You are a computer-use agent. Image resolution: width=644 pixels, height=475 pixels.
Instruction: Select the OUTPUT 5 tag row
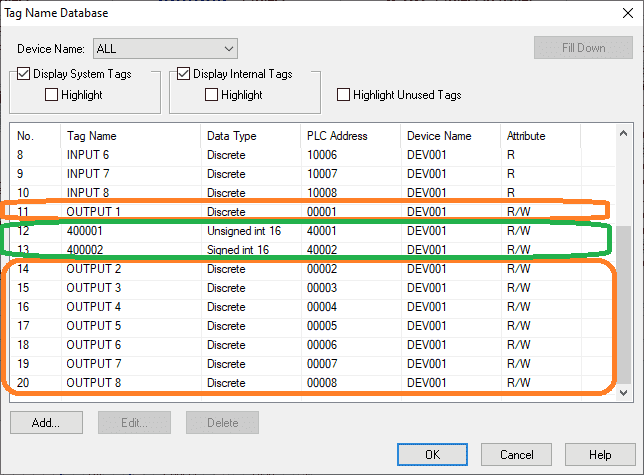point(312,326)
